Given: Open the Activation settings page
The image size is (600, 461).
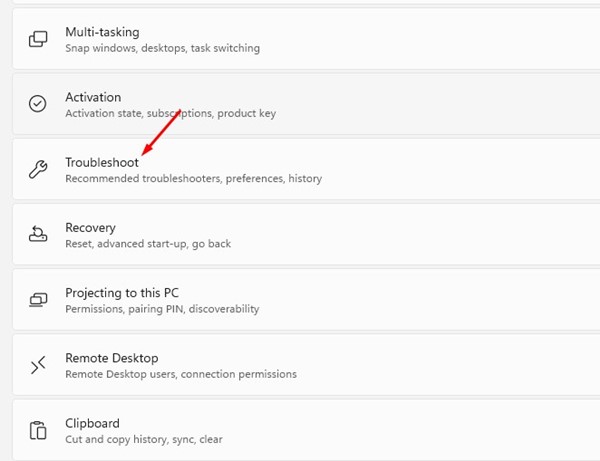Looking at the screenshot, I should pos(93,97).
